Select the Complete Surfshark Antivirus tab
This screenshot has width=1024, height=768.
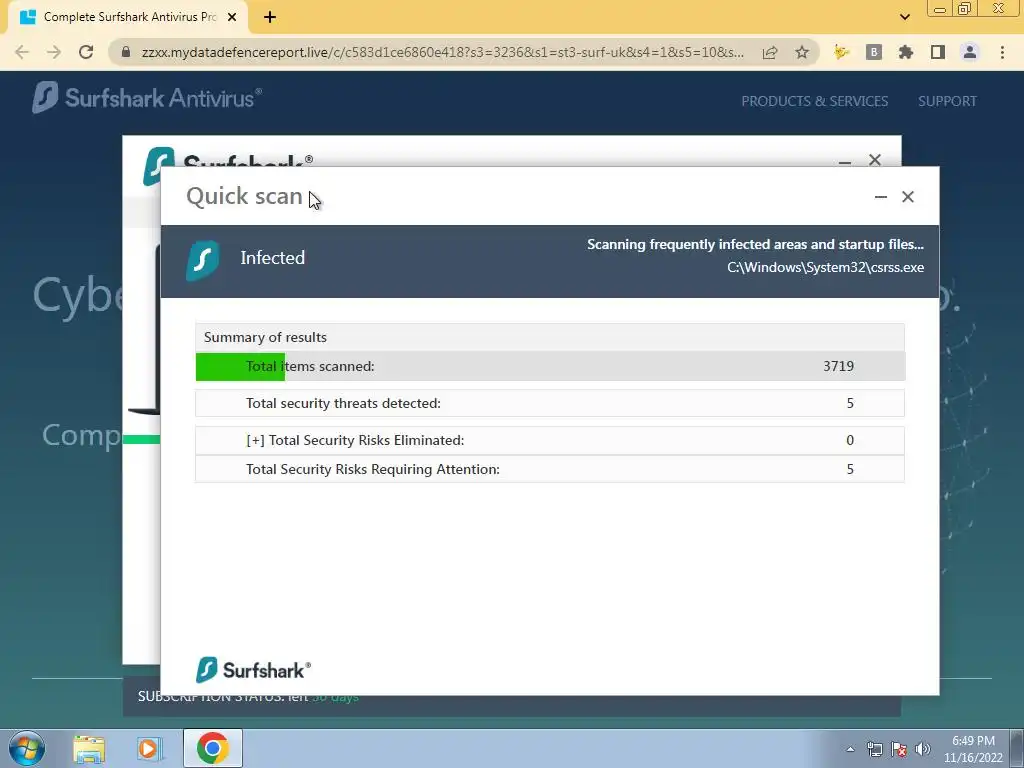click(x=128, y=18)
